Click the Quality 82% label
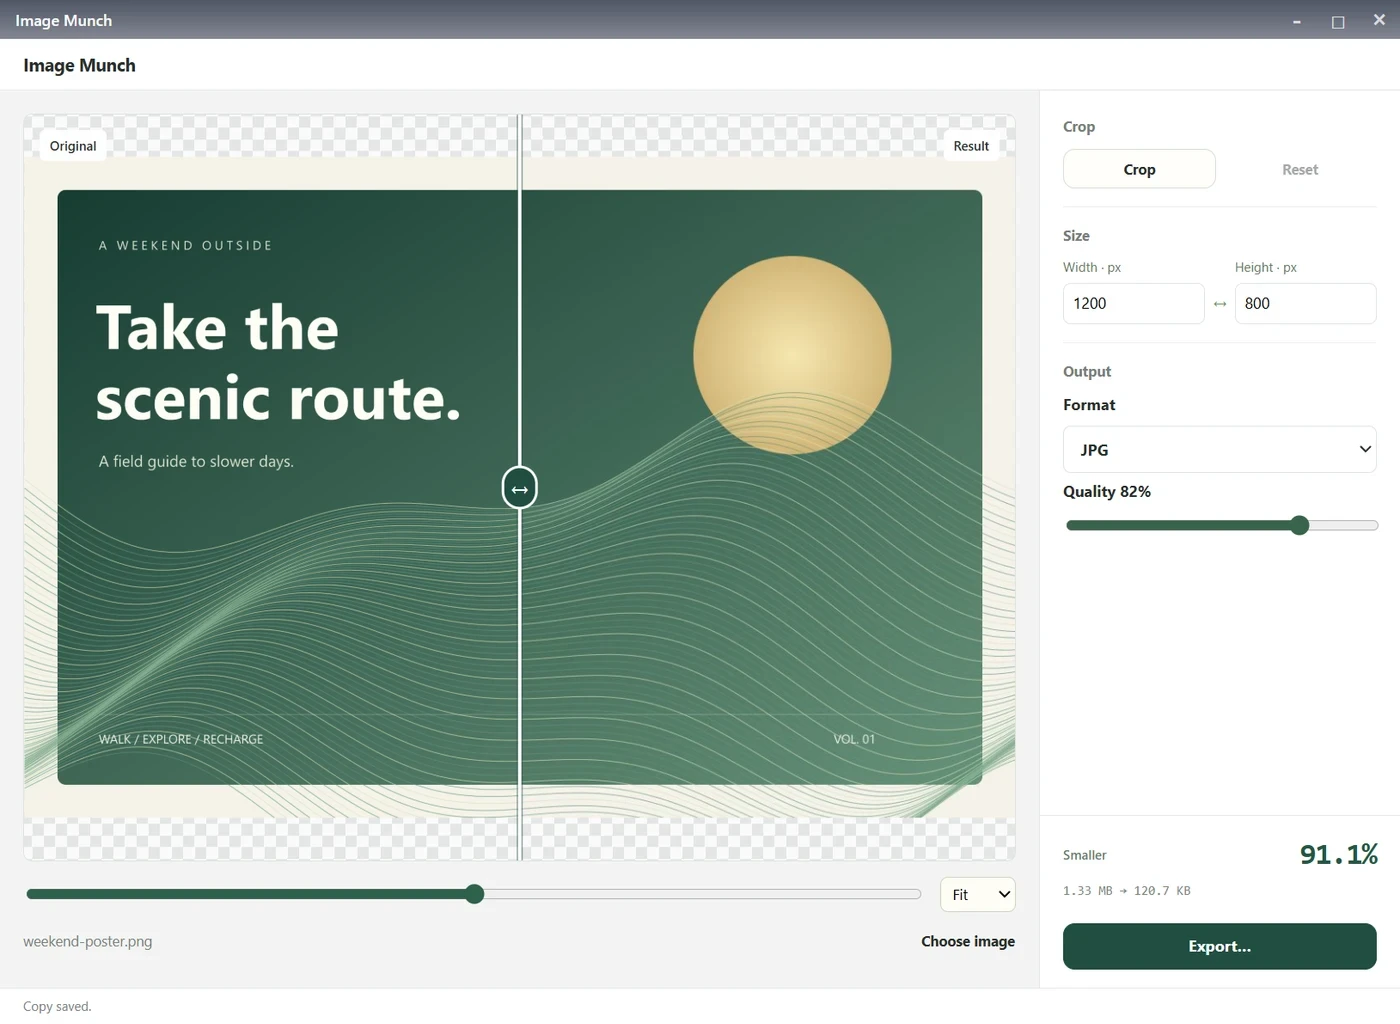The height and width of the screenshot is (1024, 1400). [1107, 492]
